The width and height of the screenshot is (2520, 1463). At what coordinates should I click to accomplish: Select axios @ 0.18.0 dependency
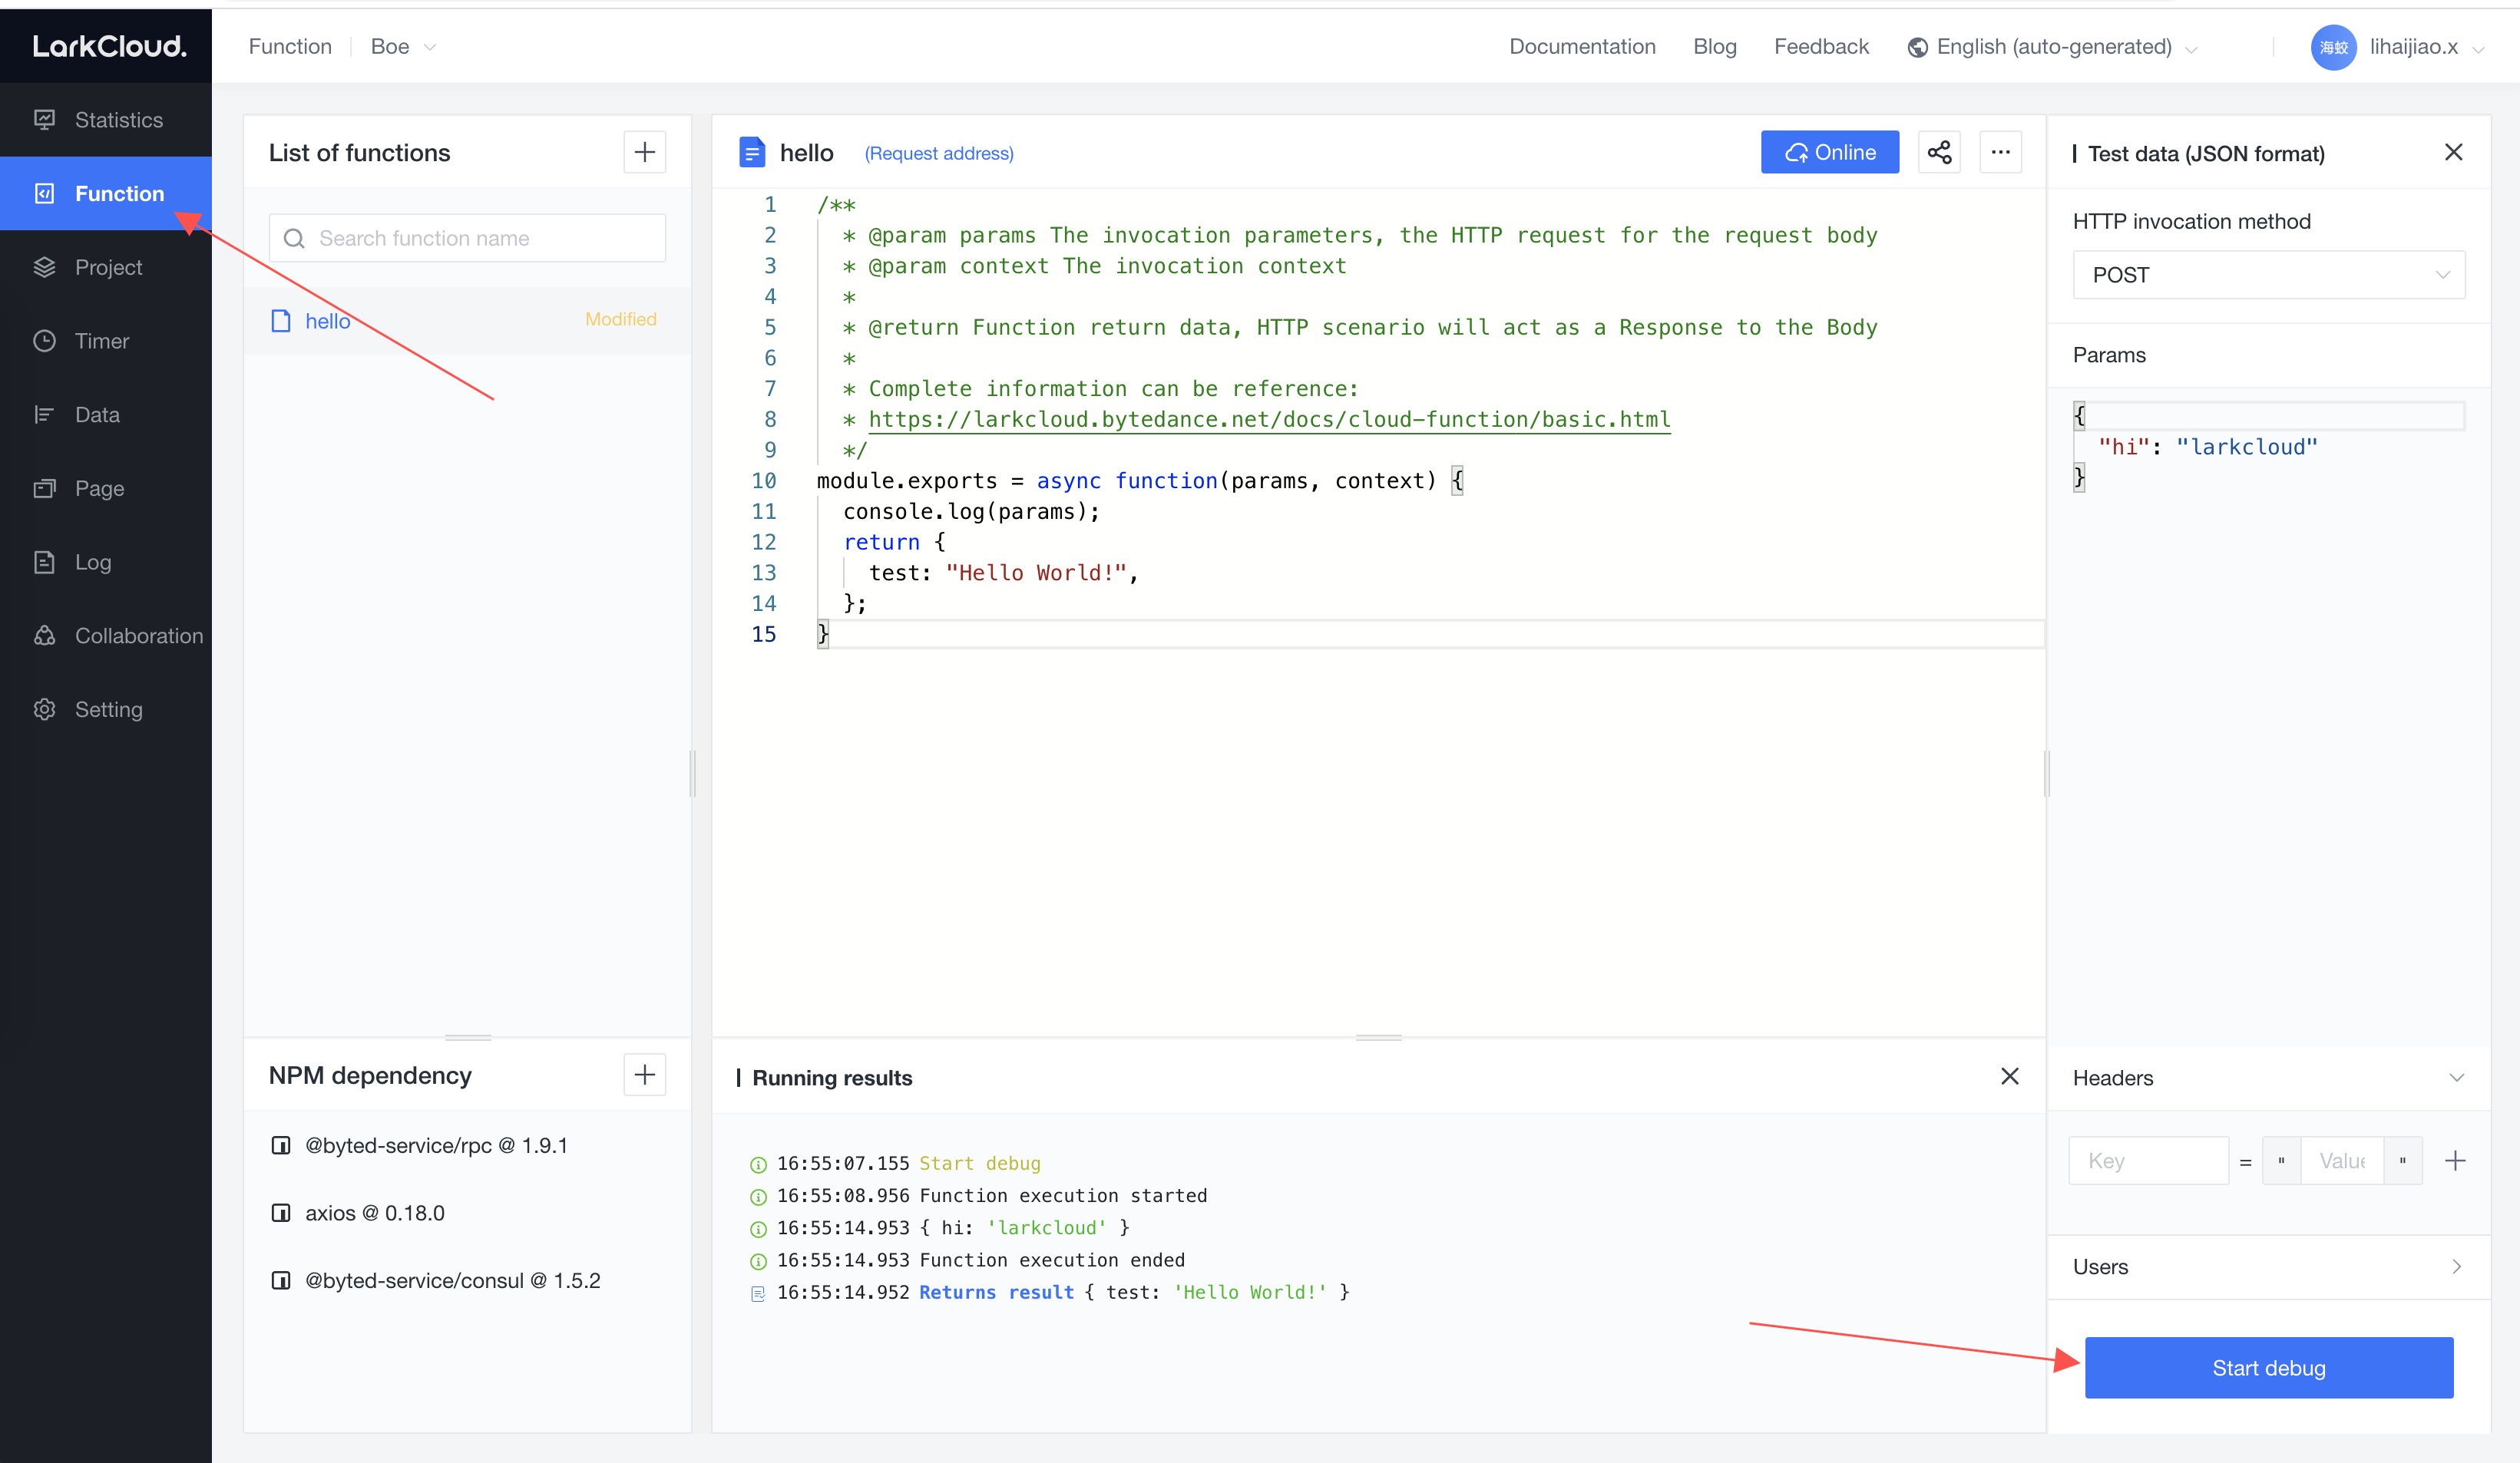375,1213
